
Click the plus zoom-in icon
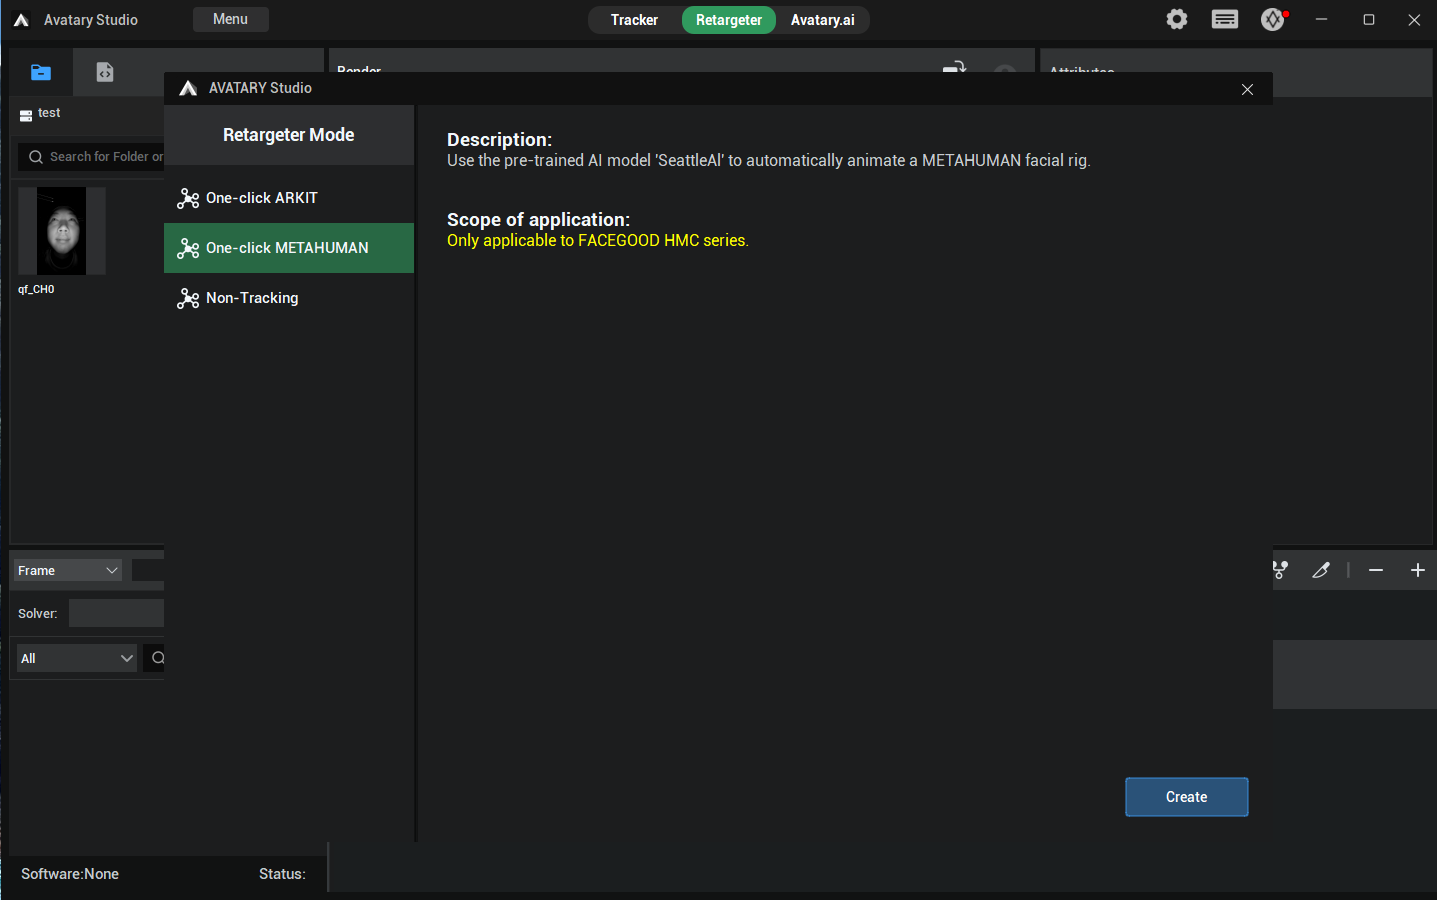pyautogui.click(x=1418, y=570)
